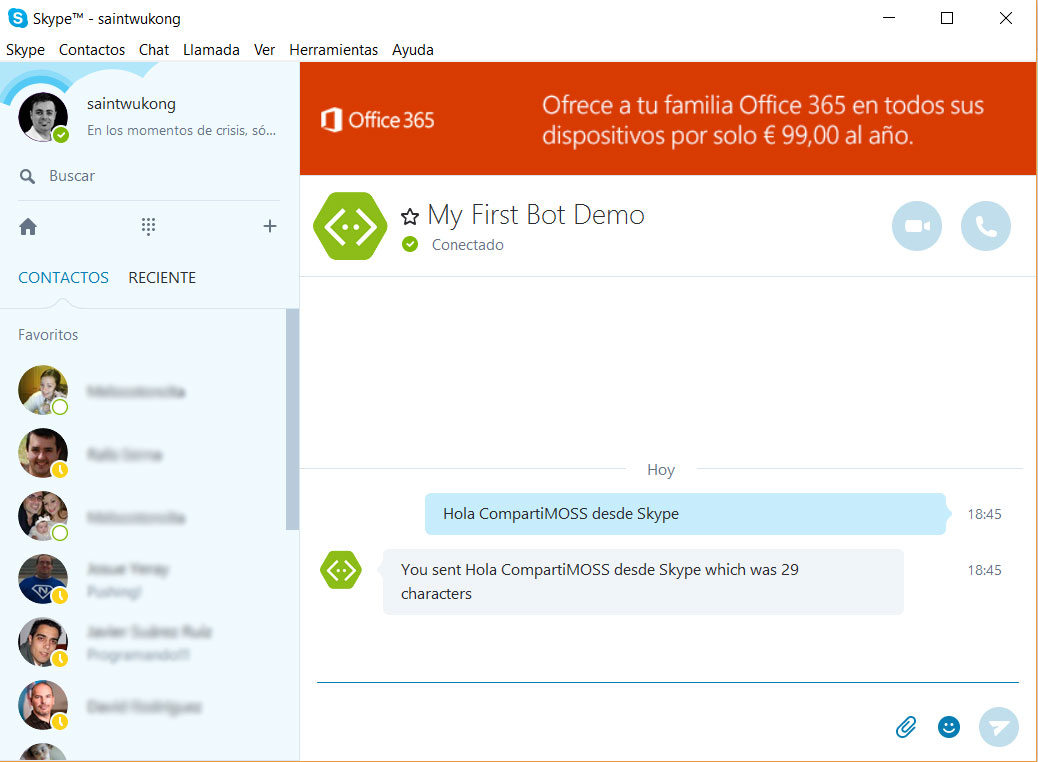The image size is (1038, 762).
Task: Open the attachment paperclip to send a file
Action: [905, 727]
